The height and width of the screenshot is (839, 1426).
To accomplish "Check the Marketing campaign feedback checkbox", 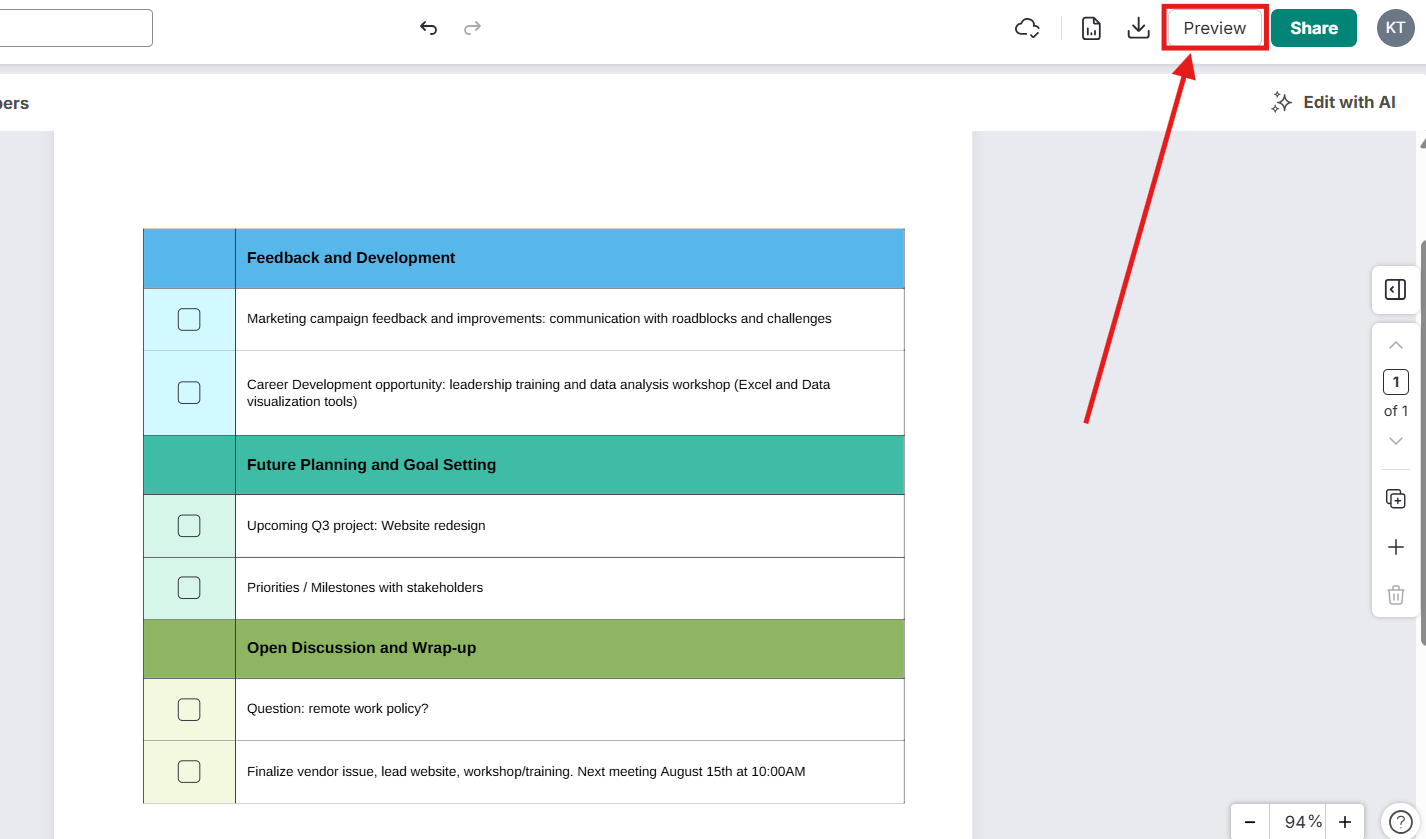I will click(188, 319).
